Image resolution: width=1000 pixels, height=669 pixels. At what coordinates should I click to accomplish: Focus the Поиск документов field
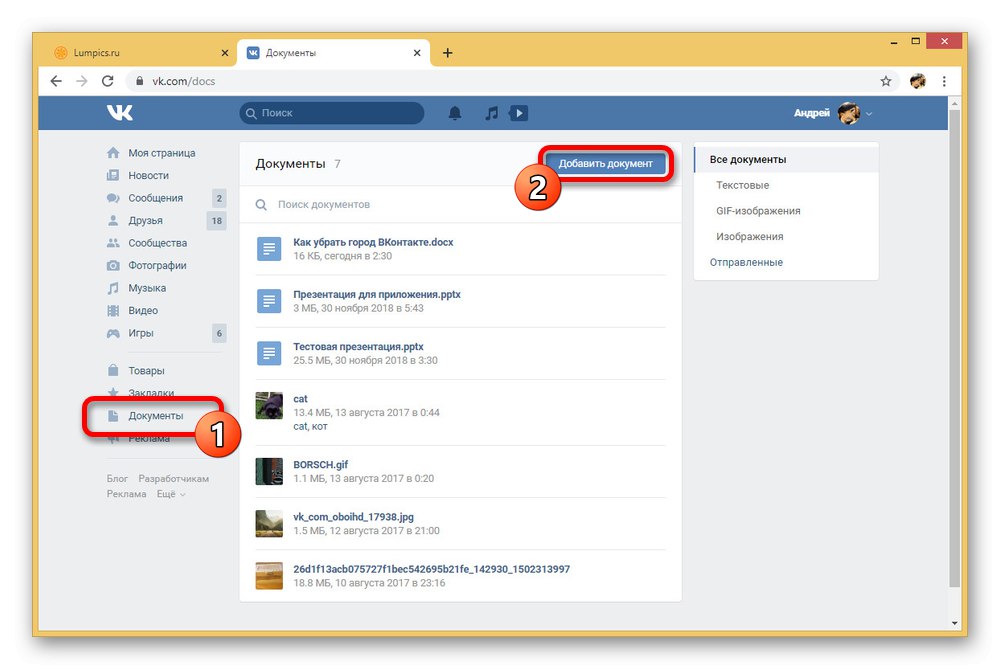[460, 205]
